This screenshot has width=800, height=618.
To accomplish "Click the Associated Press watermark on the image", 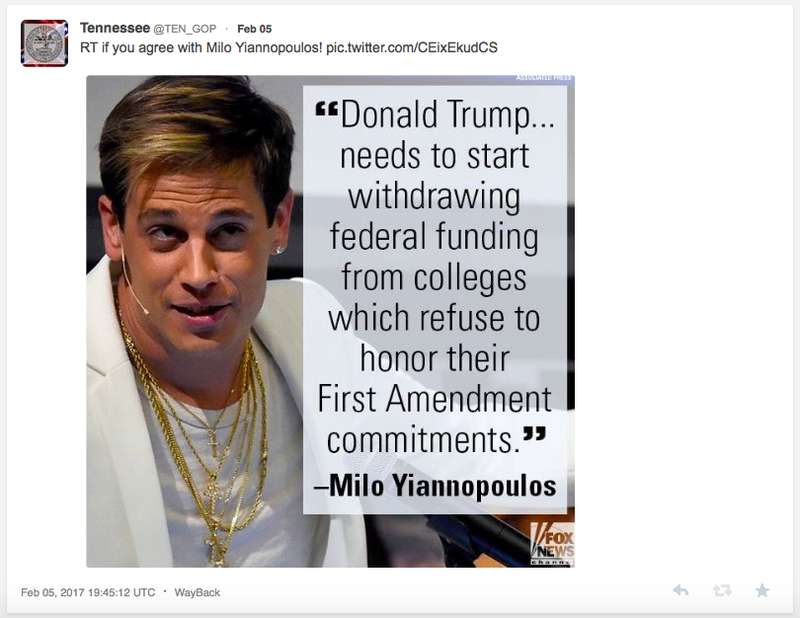I will click(x=544, y=78).
